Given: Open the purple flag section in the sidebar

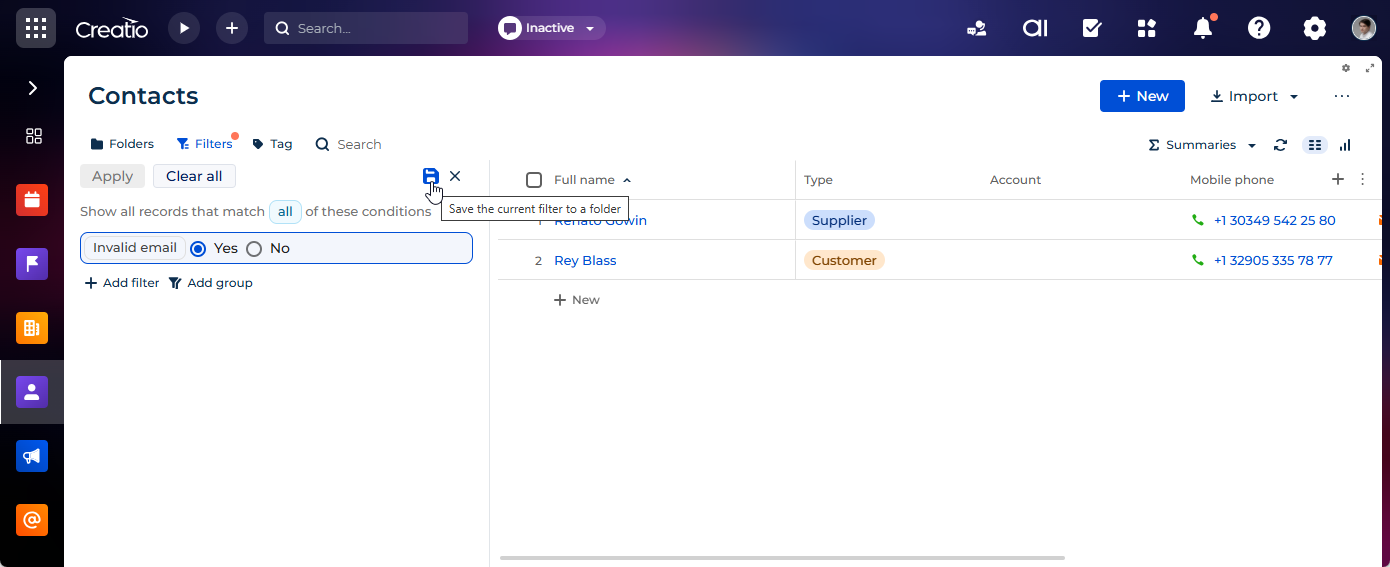Looking at the screenshot, I should pos(32,264).
